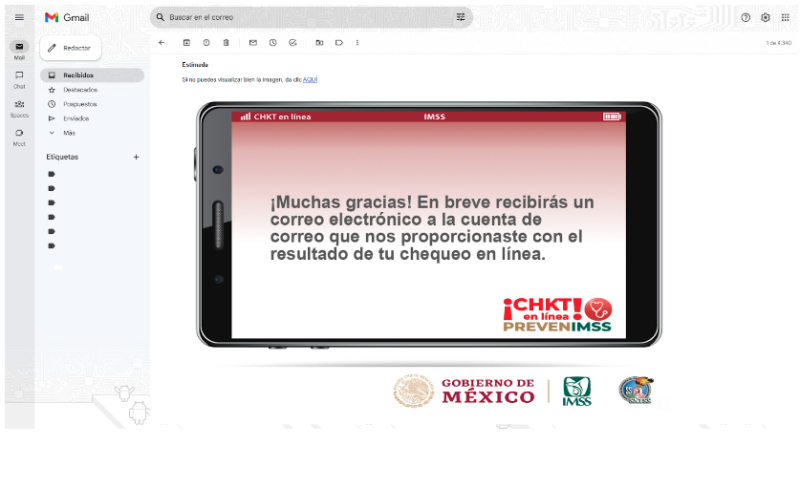Click the search magnifier icon
The width and height of the screenshot is (800, 488).
[x=160, y=17]
